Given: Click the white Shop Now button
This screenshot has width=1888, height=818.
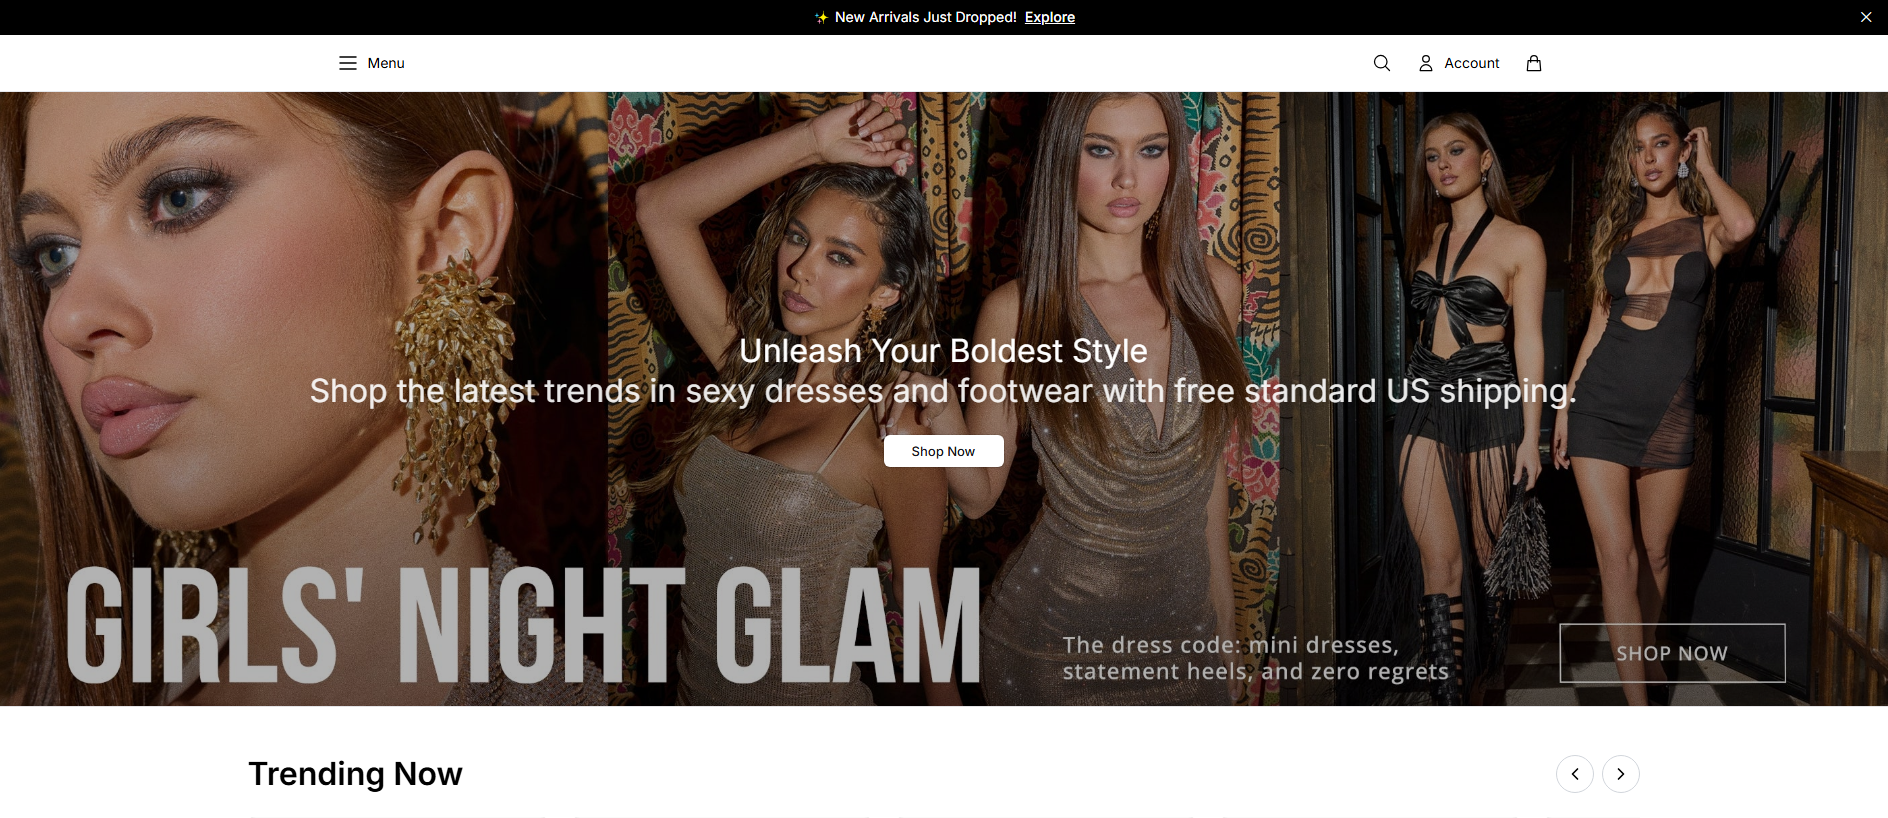Looking at the screenshot, I should [x=943, y=451].
